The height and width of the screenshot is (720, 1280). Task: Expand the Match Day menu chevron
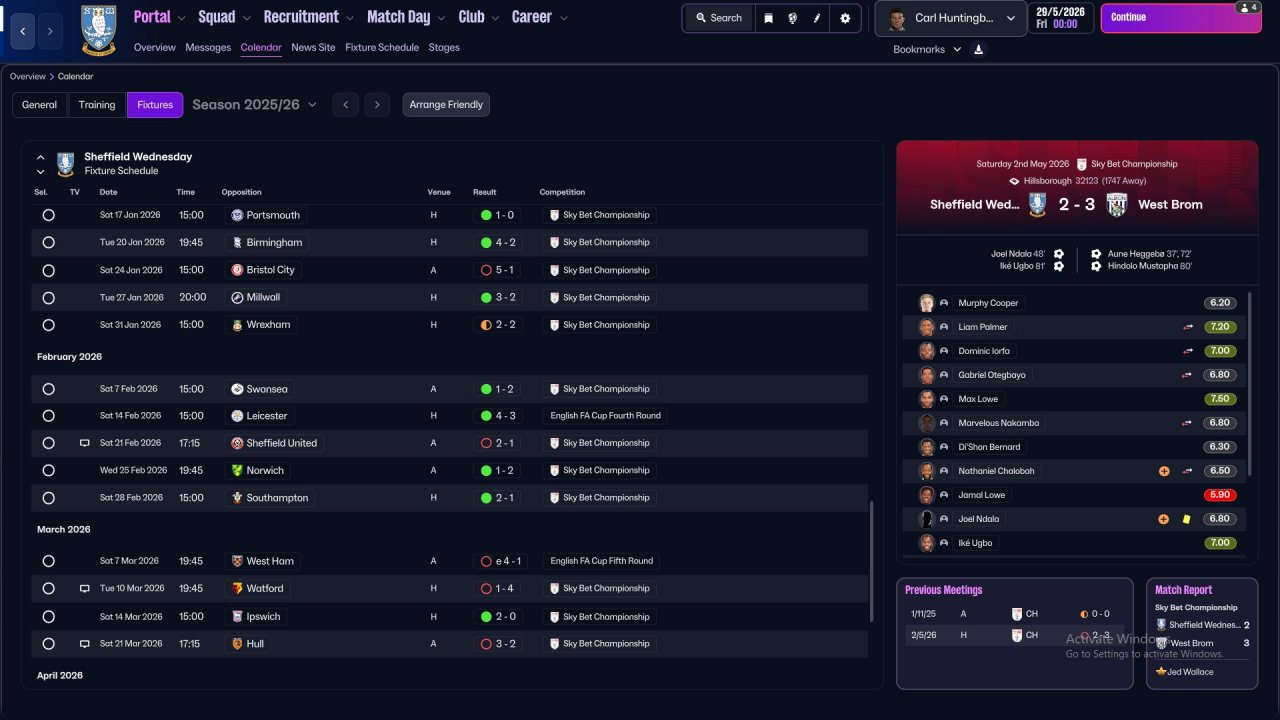point(441,18)
